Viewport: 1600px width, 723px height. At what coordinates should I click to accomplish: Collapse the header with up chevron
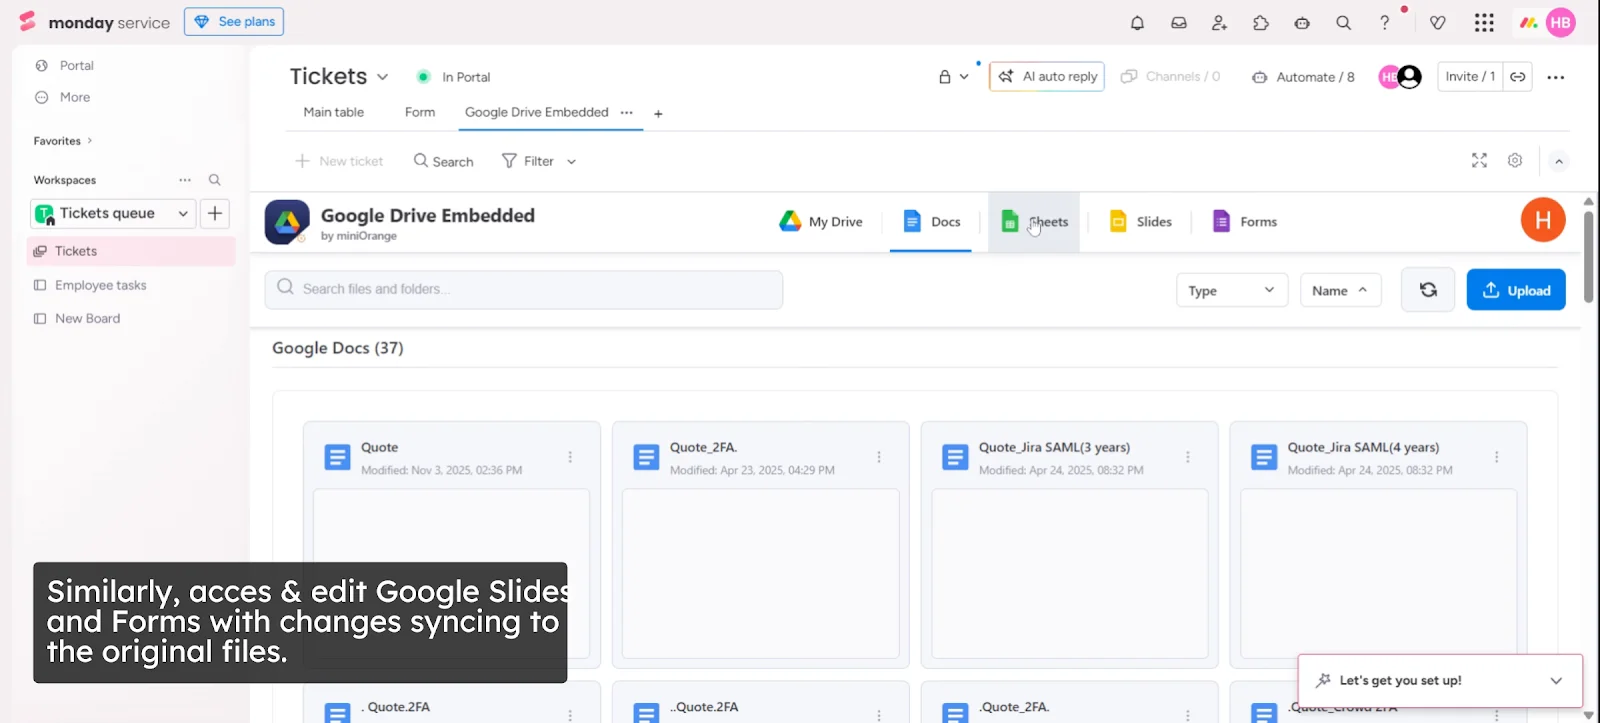tap(1559, 161)
